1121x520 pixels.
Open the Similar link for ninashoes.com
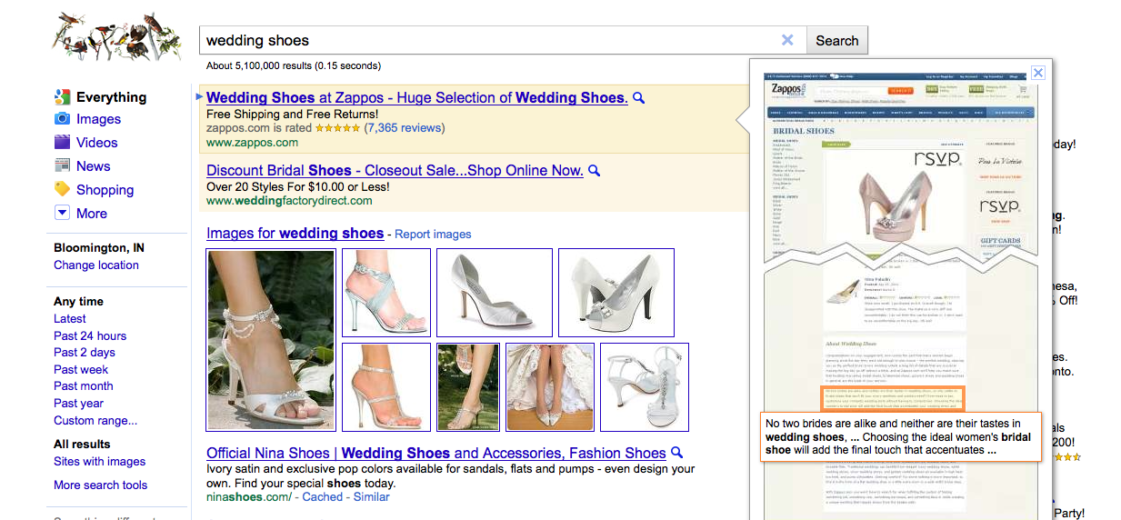coord(370,496)
